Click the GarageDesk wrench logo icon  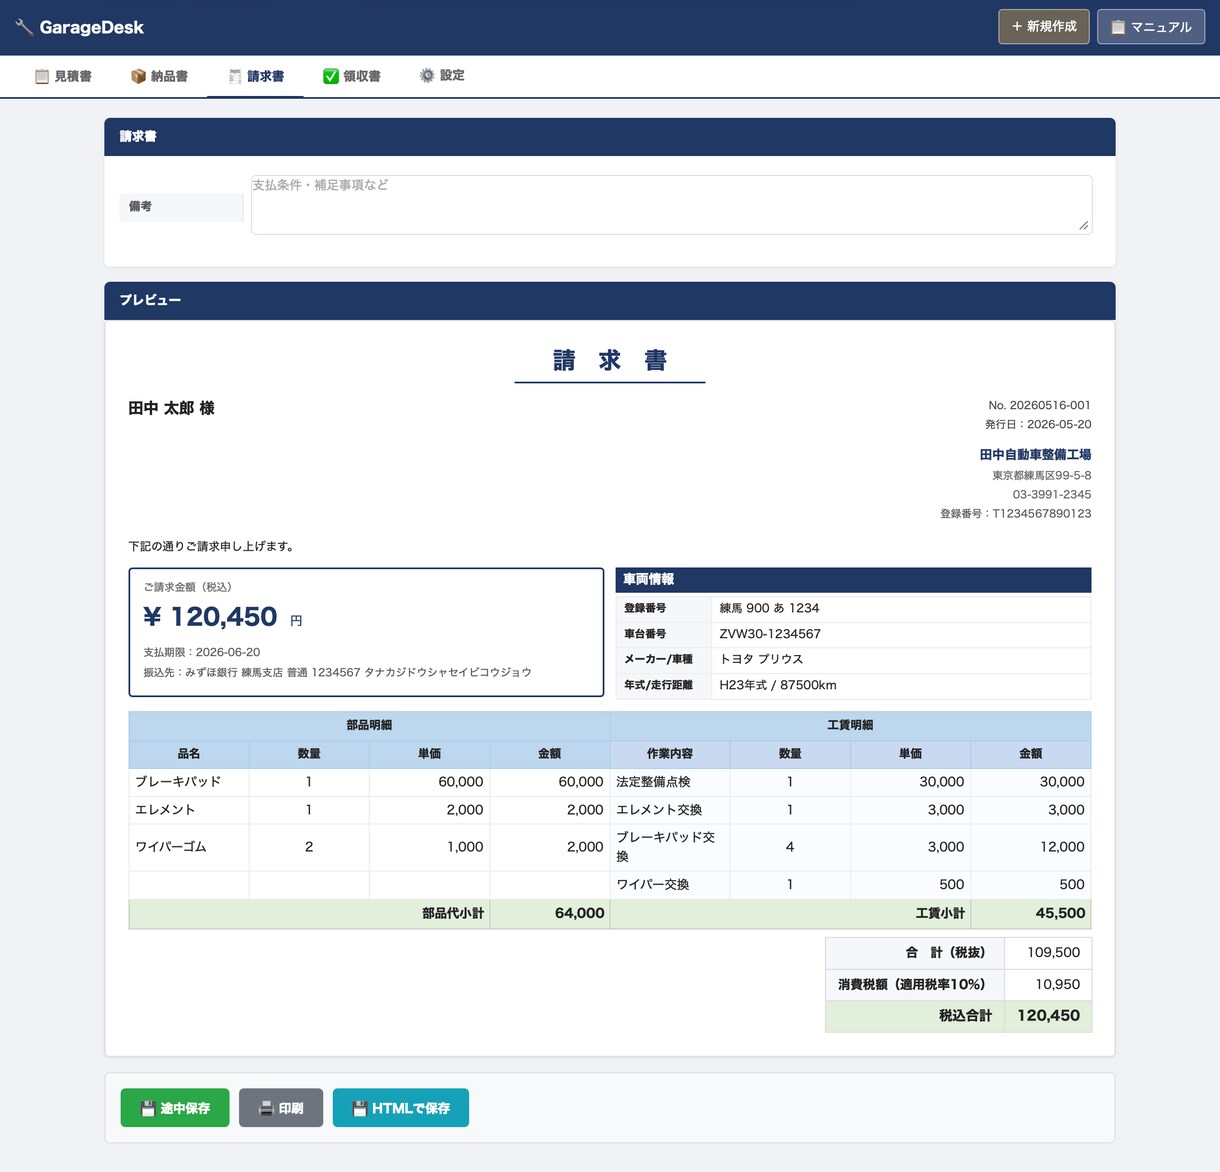(24, 27)
